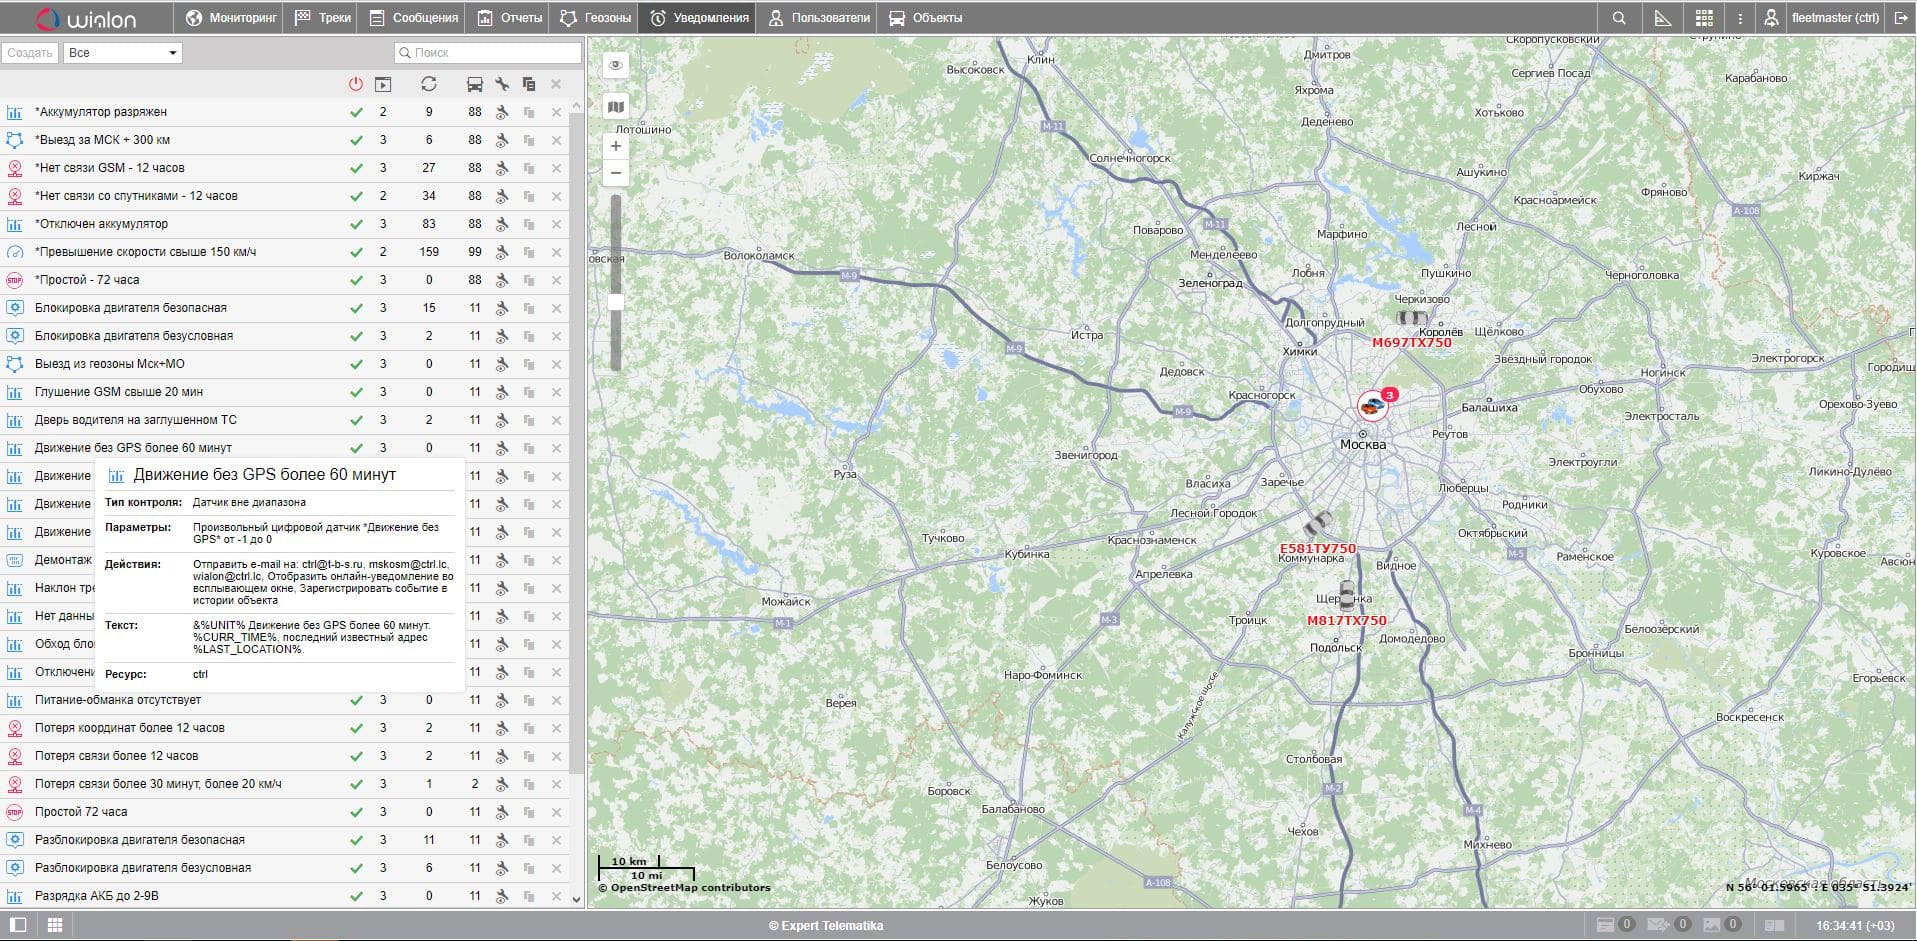Zoom in the map with plus button
Viewport: 1917px width, 941px height.
tap(616, 146)
